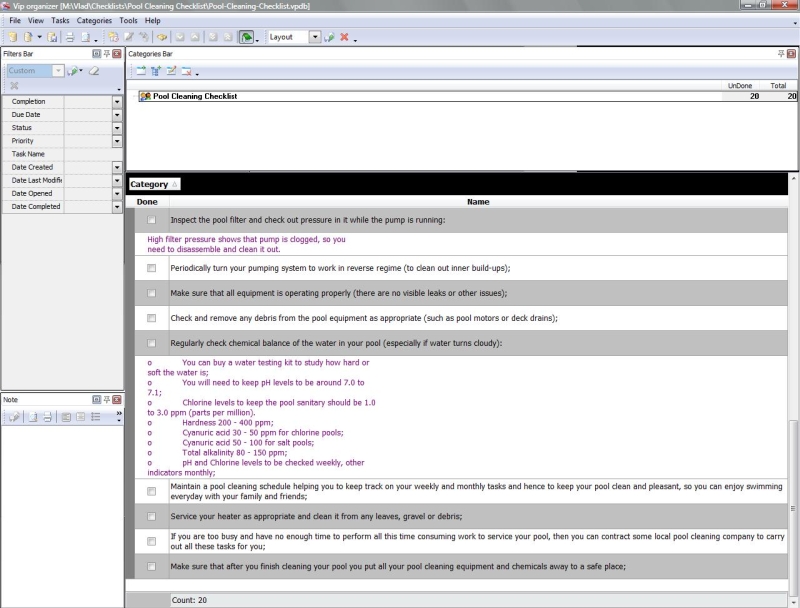
Task: Click the green highlighted icon left of Layout
Action: coord(246,37)
